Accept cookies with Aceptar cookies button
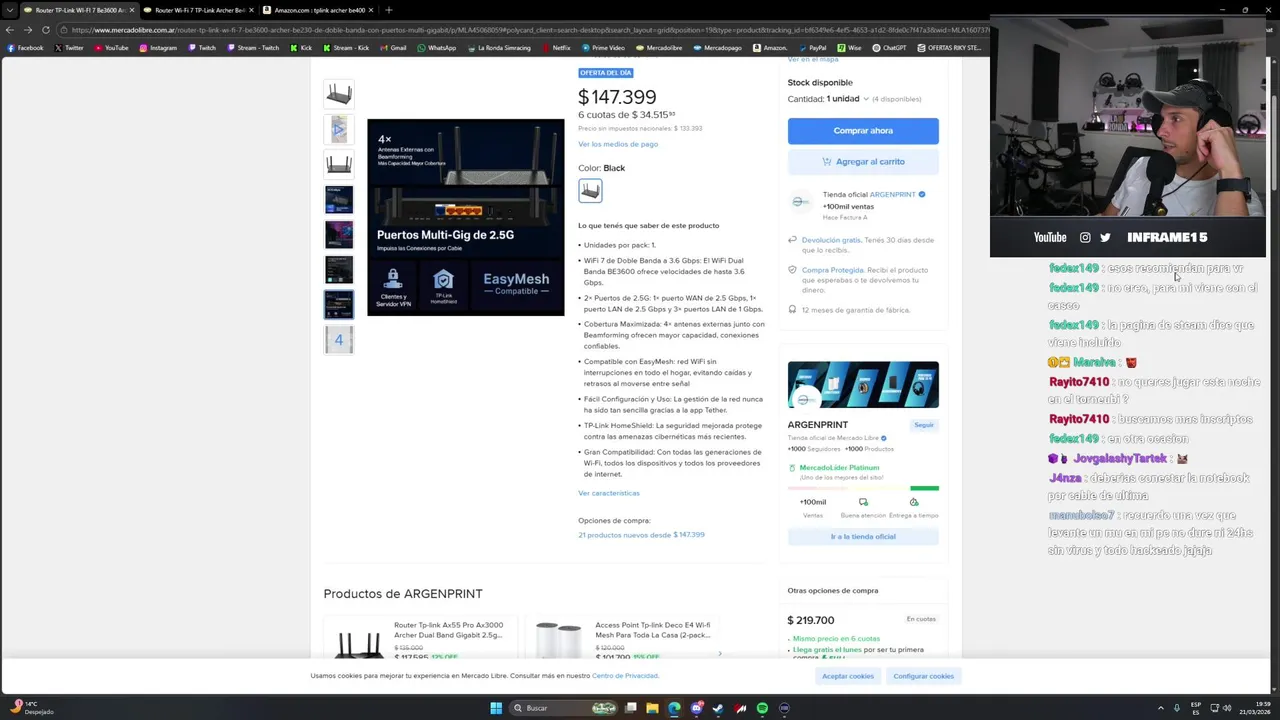The height and width of the screenshot is (720, 1280). 848,676
